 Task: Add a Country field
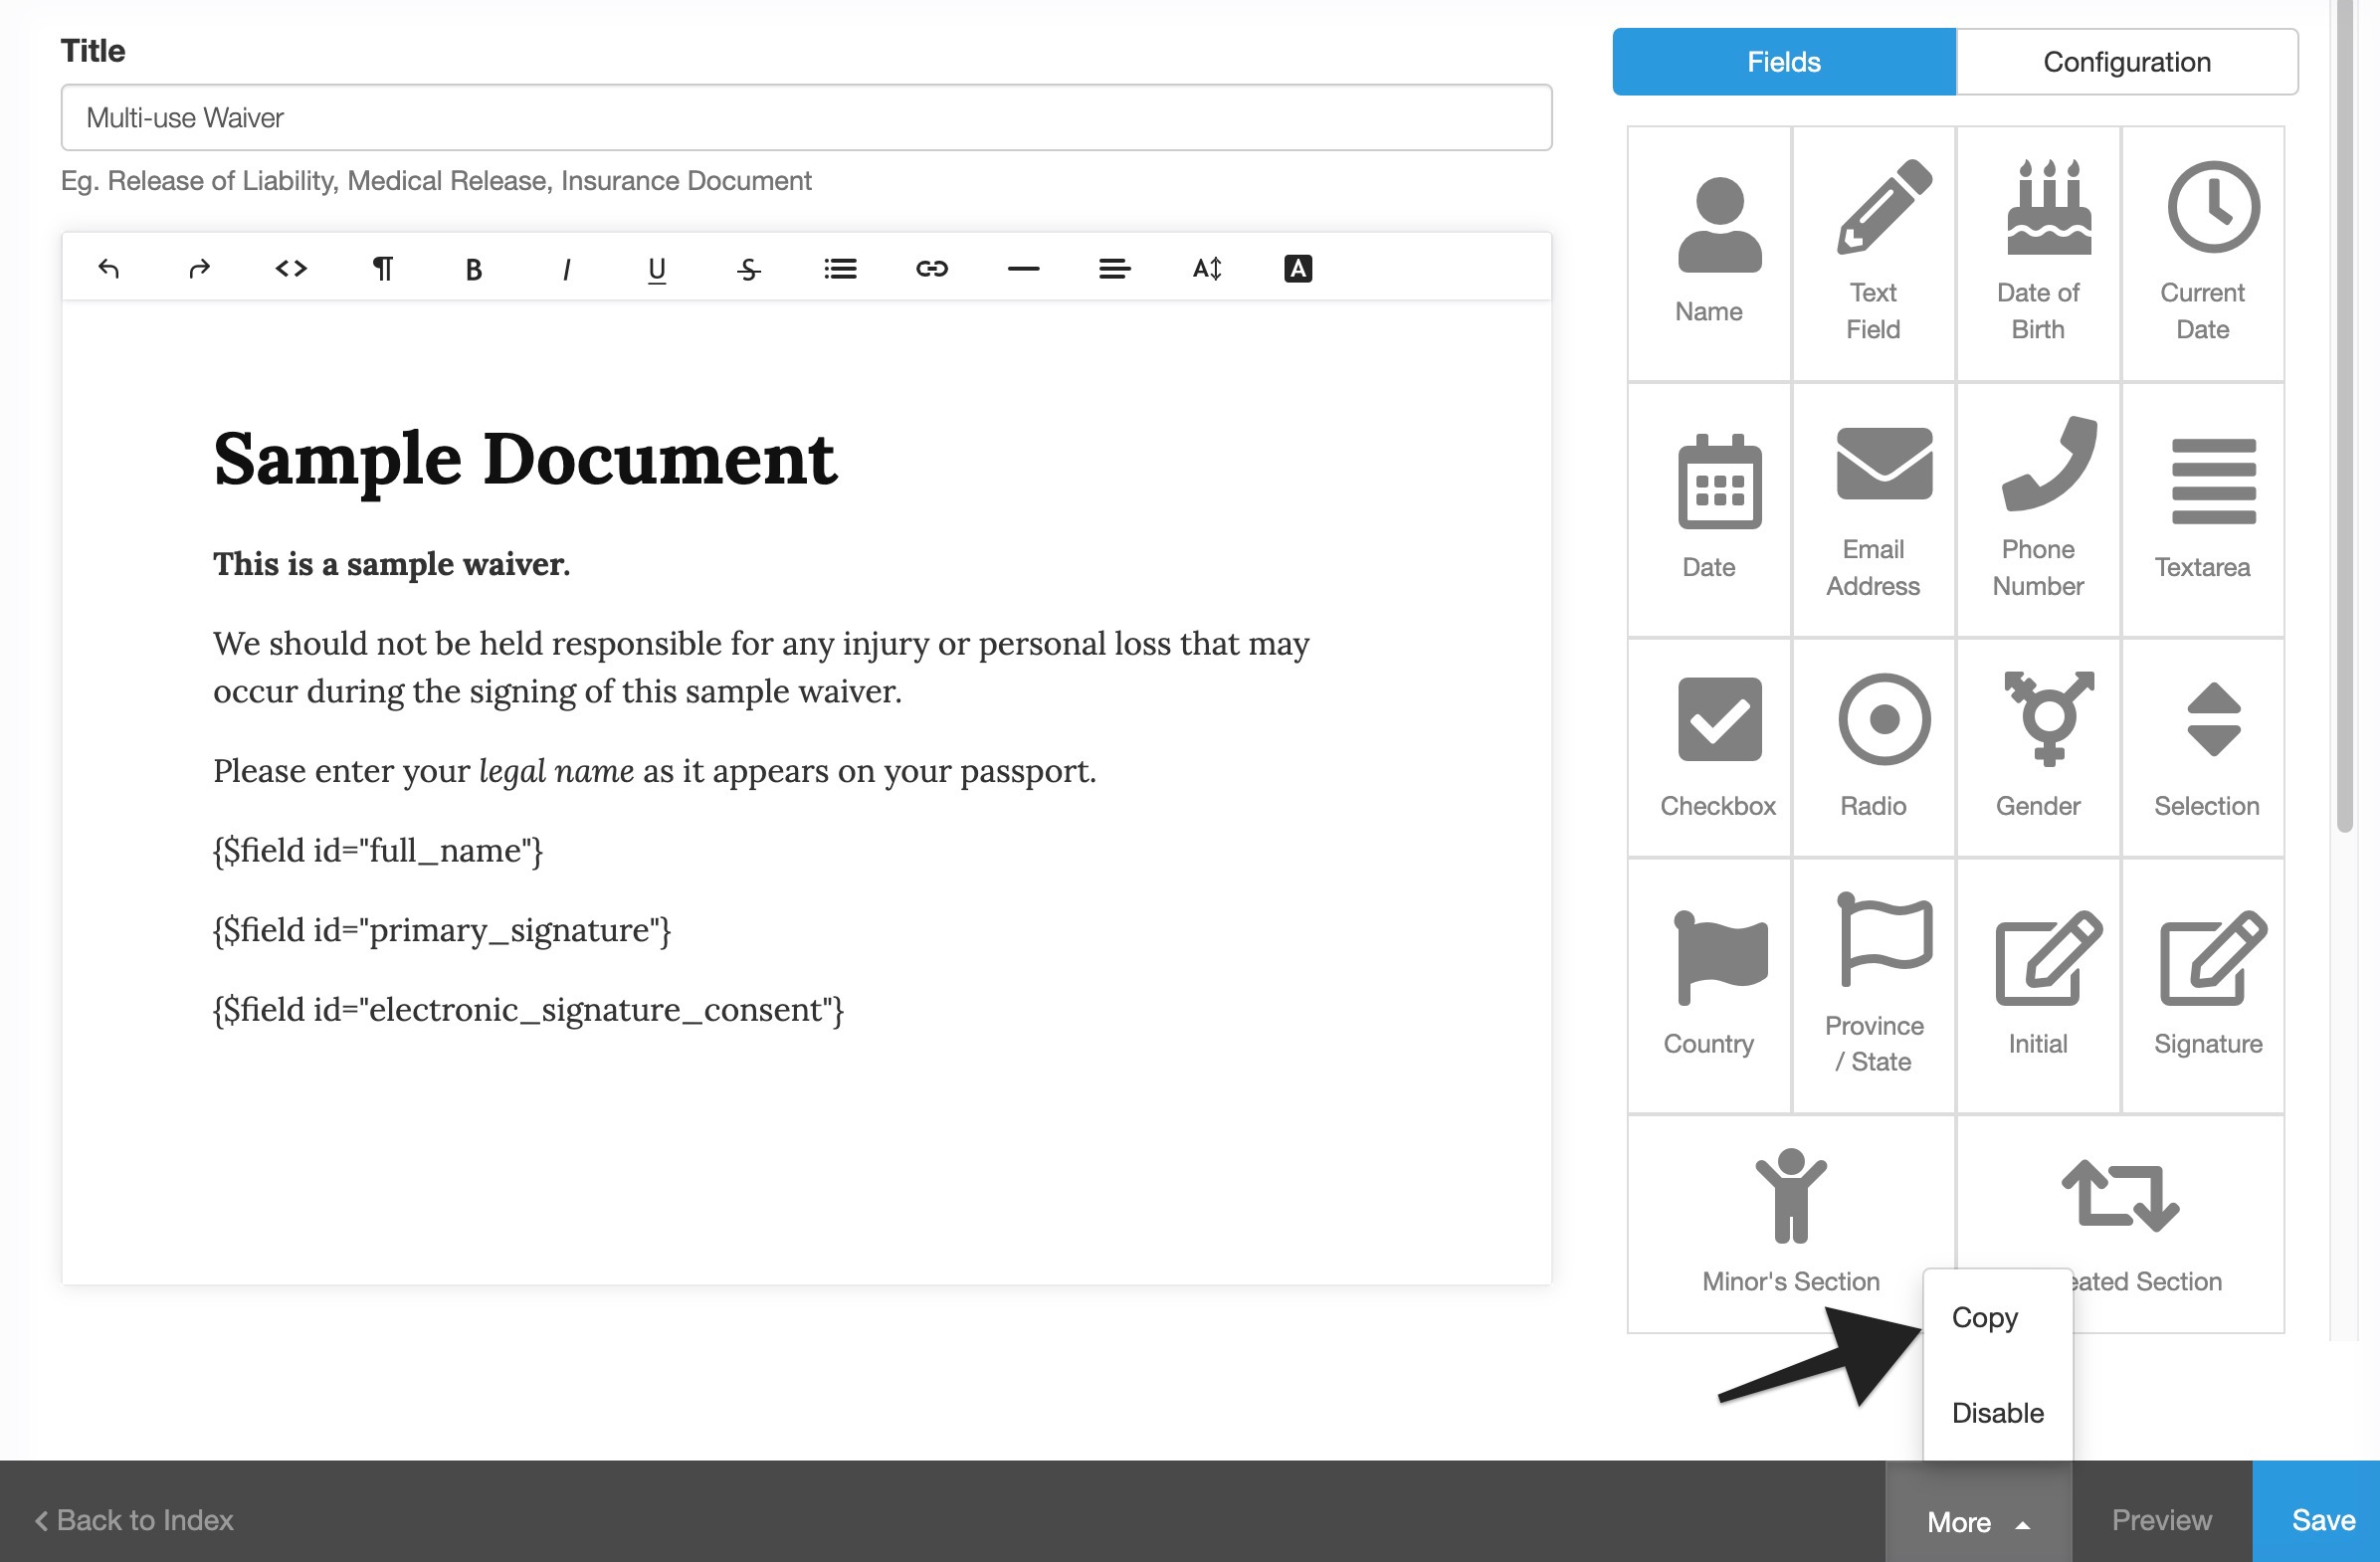[x=1709, y=986]
